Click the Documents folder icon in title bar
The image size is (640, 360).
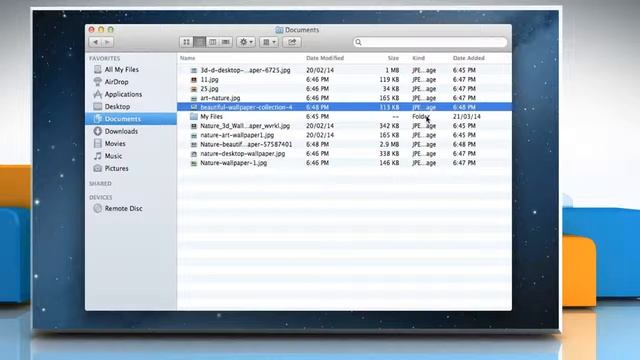pos(279,30)
